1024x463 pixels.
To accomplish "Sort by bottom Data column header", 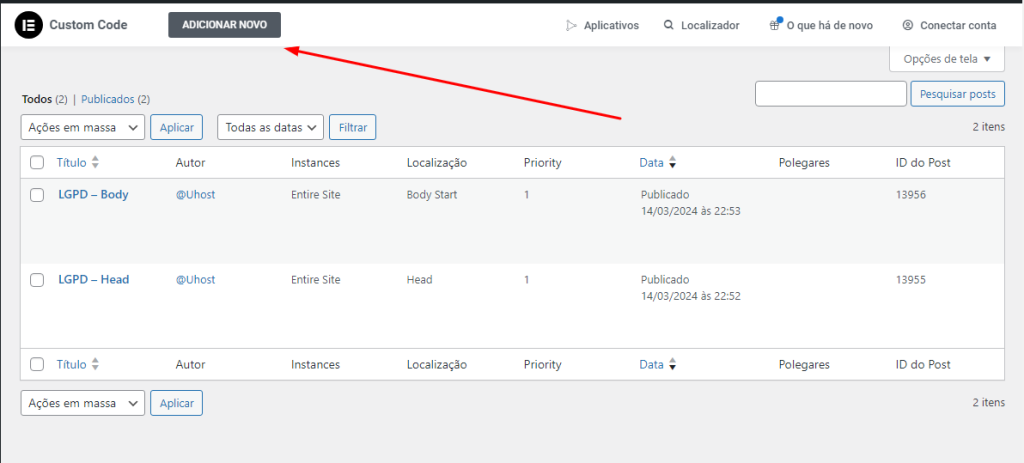I will coord(651,364).
